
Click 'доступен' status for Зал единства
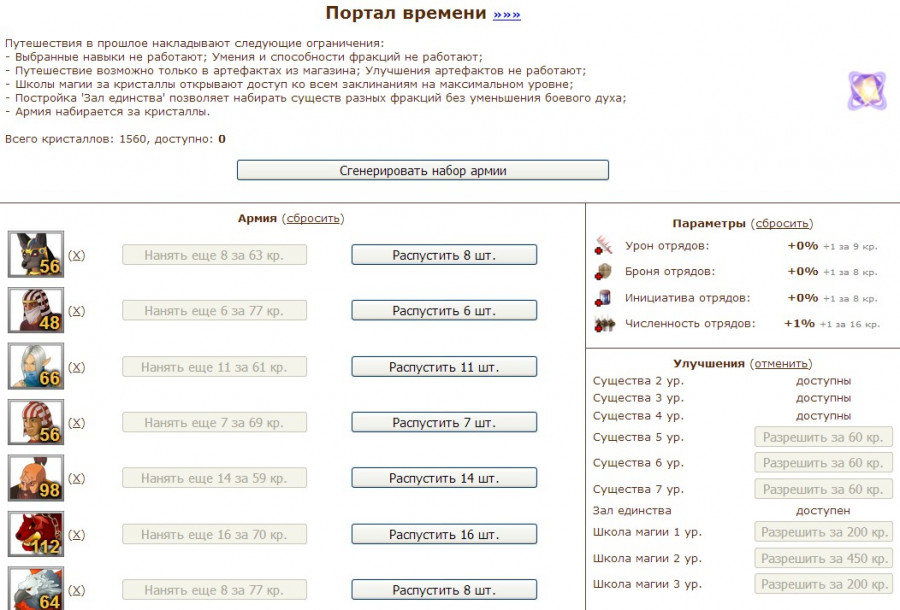pyautogui.click(x=823, y=511)
